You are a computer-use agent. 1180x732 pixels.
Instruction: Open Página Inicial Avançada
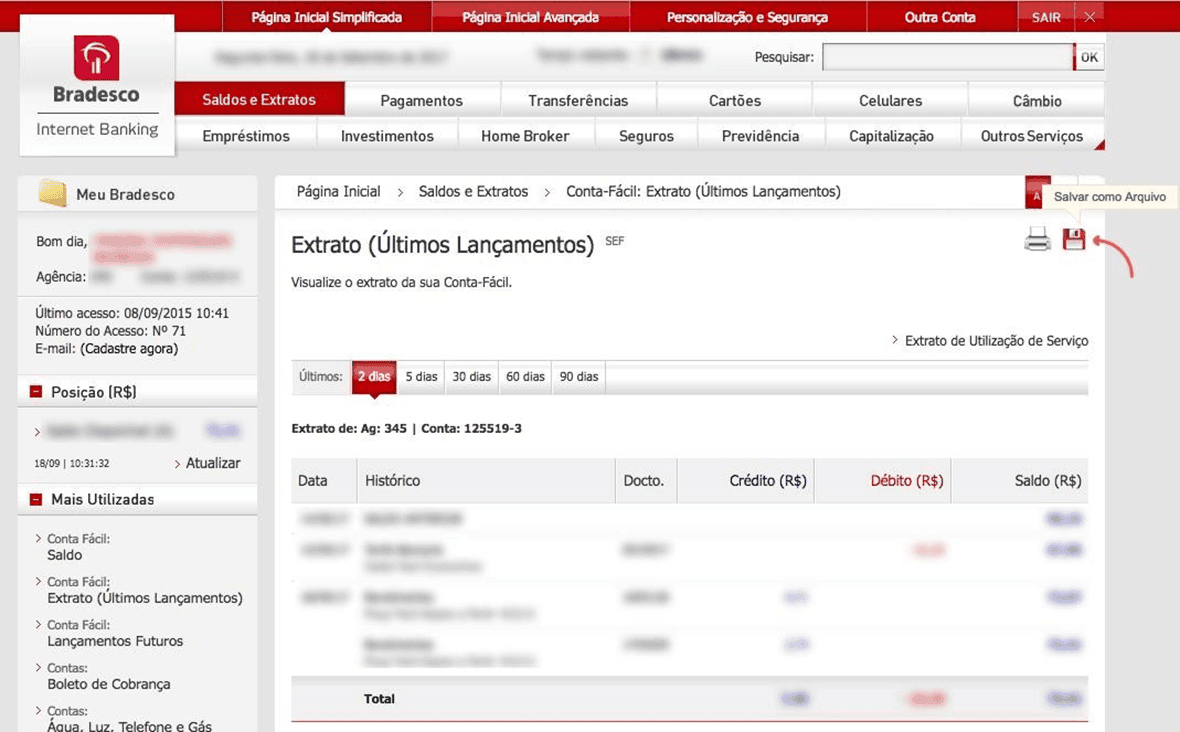coord(530,16)
